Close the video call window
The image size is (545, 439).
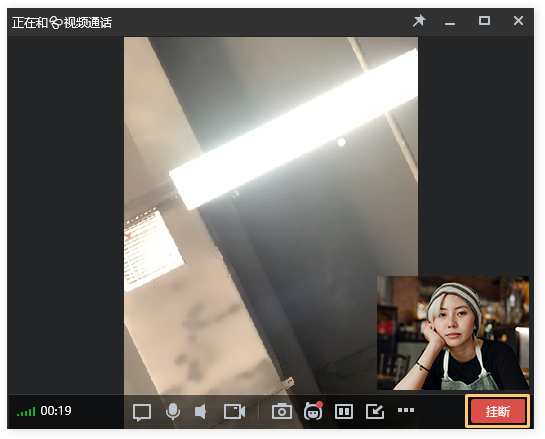click(x=518, y=21)
